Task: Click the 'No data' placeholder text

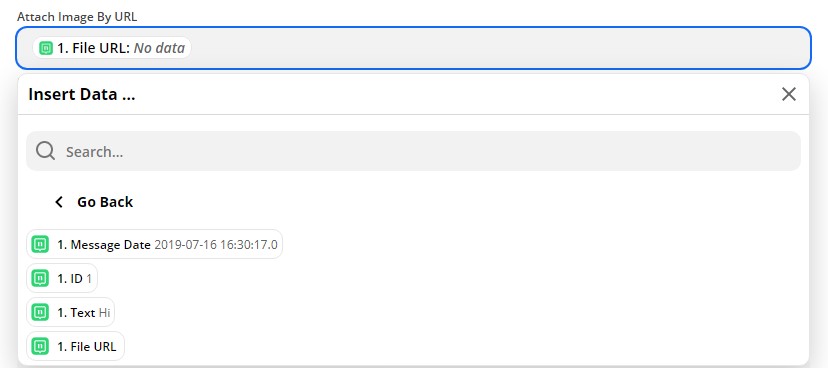Action: pyautogui.click(x=159, y=48)
